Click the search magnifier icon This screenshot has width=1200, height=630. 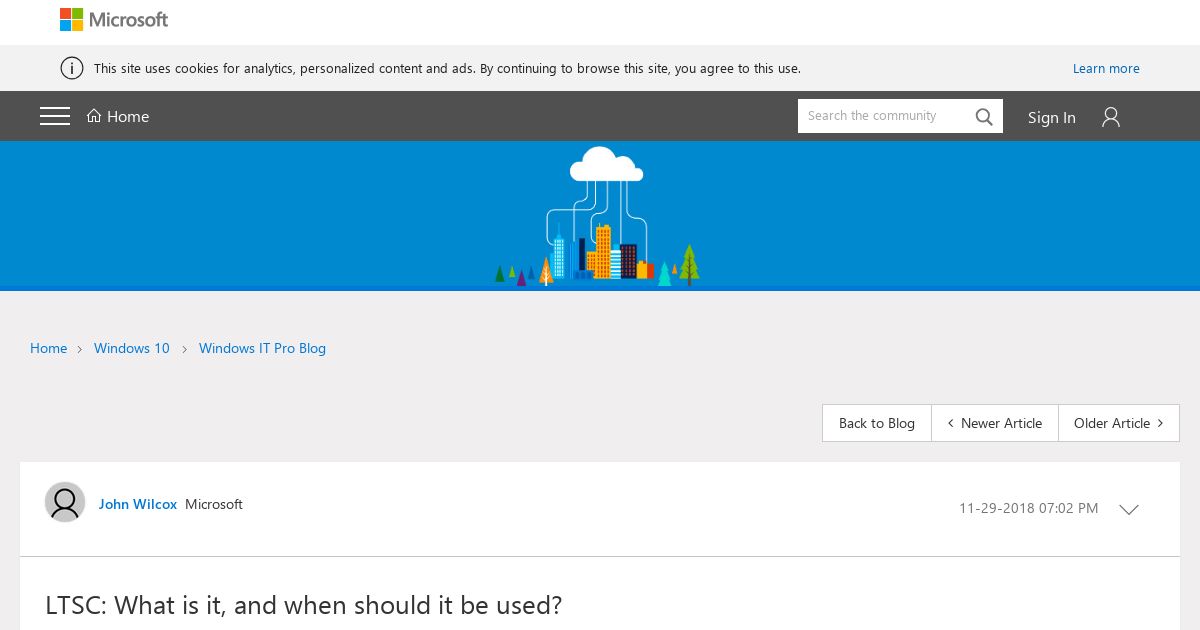(984, 117)
